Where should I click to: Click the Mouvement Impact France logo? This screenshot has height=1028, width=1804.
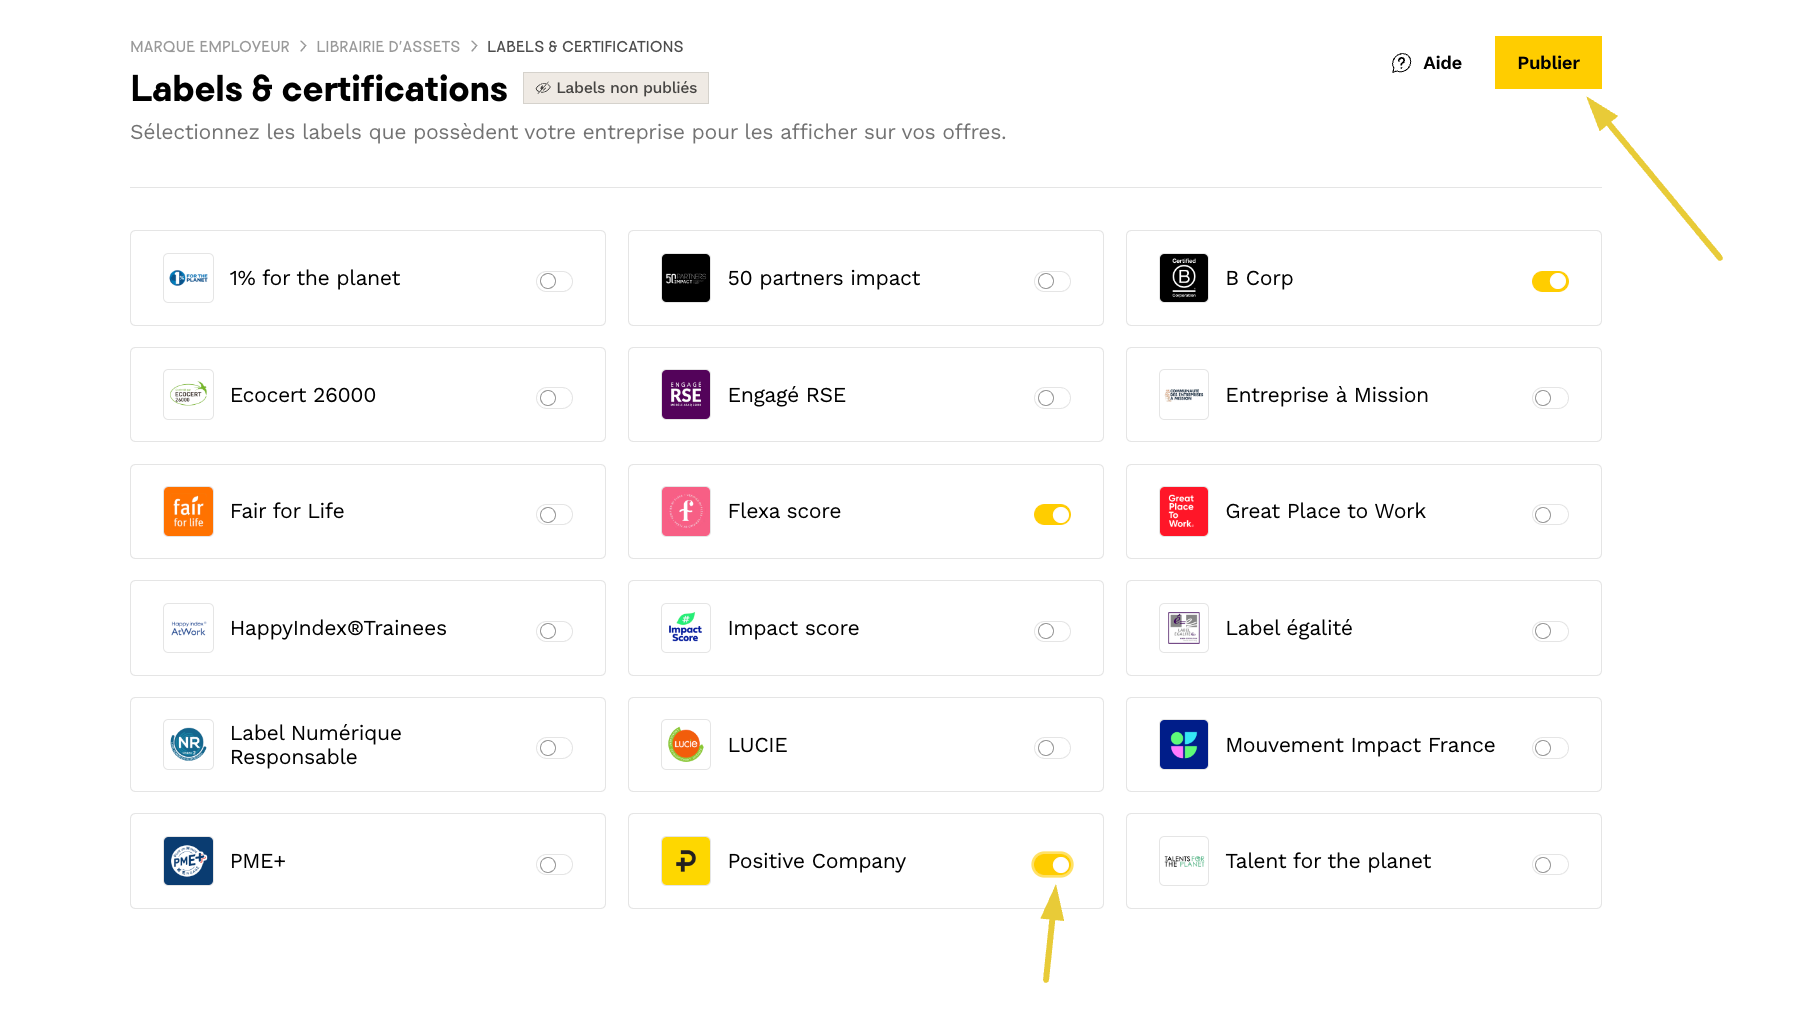[1183, 745]
